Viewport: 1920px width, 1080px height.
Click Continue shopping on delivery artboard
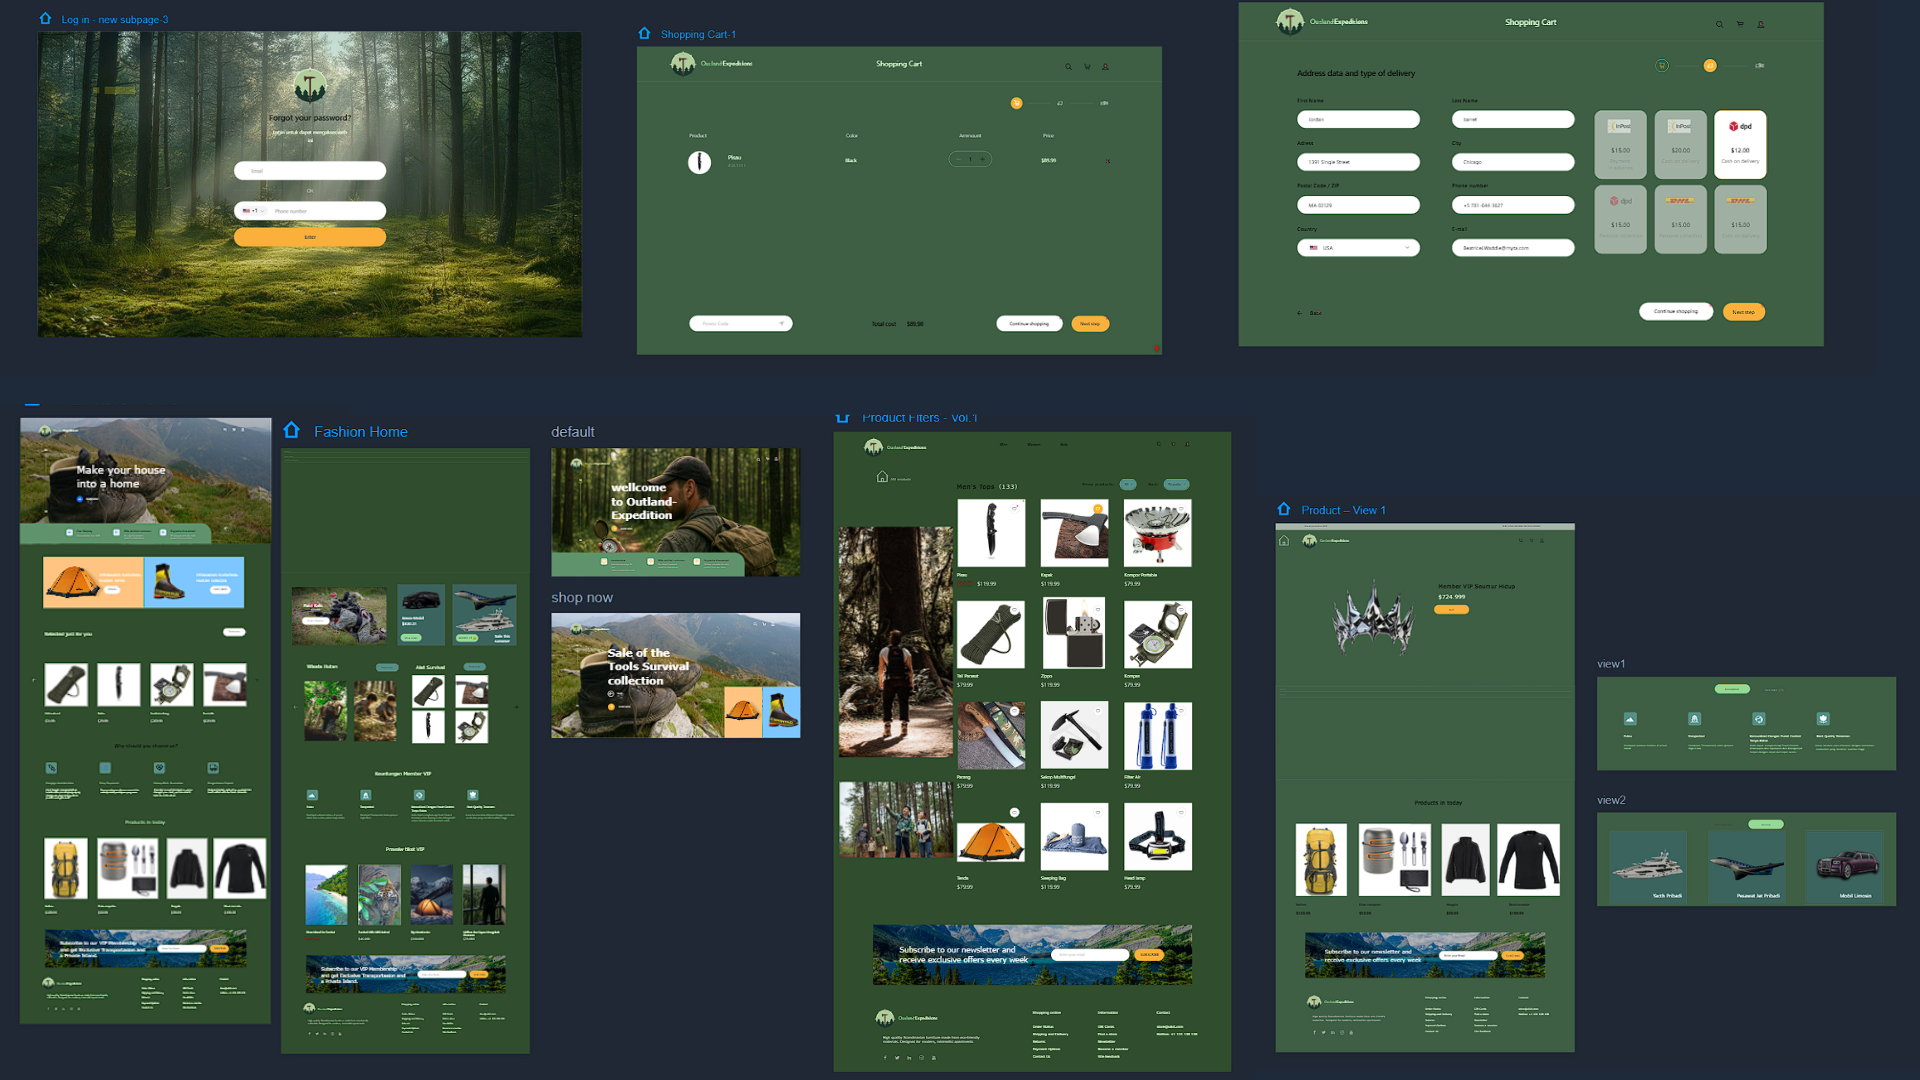point(1675,312)
